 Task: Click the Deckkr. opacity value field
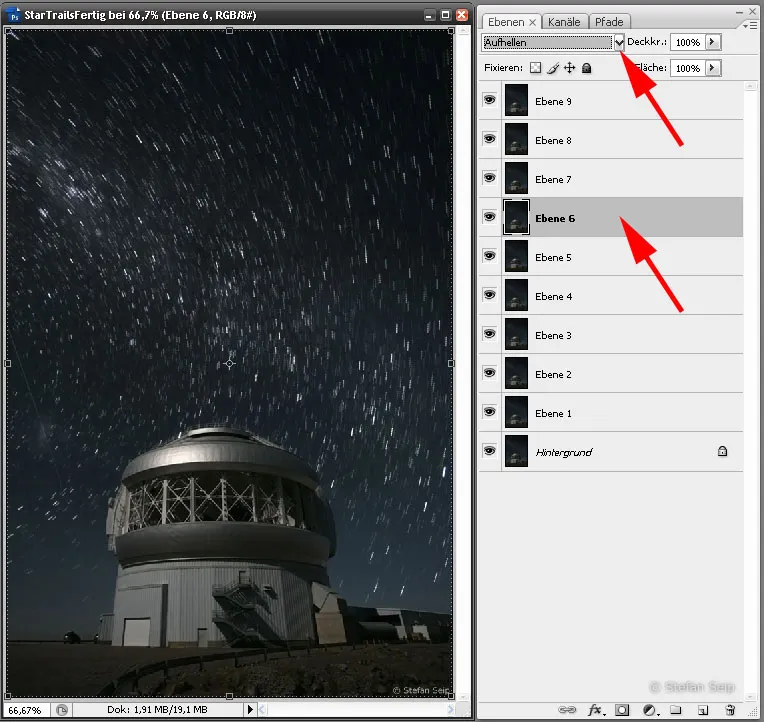688,42
